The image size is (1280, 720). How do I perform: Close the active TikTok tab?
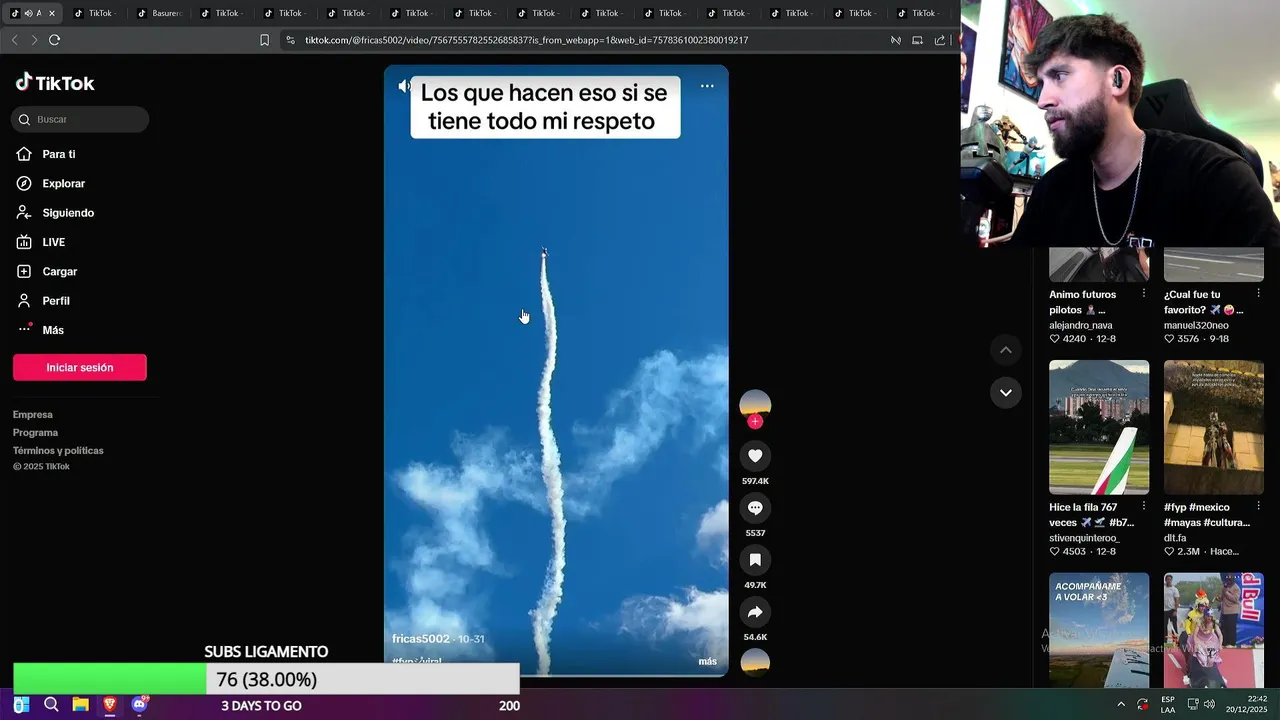pos(51,13)
